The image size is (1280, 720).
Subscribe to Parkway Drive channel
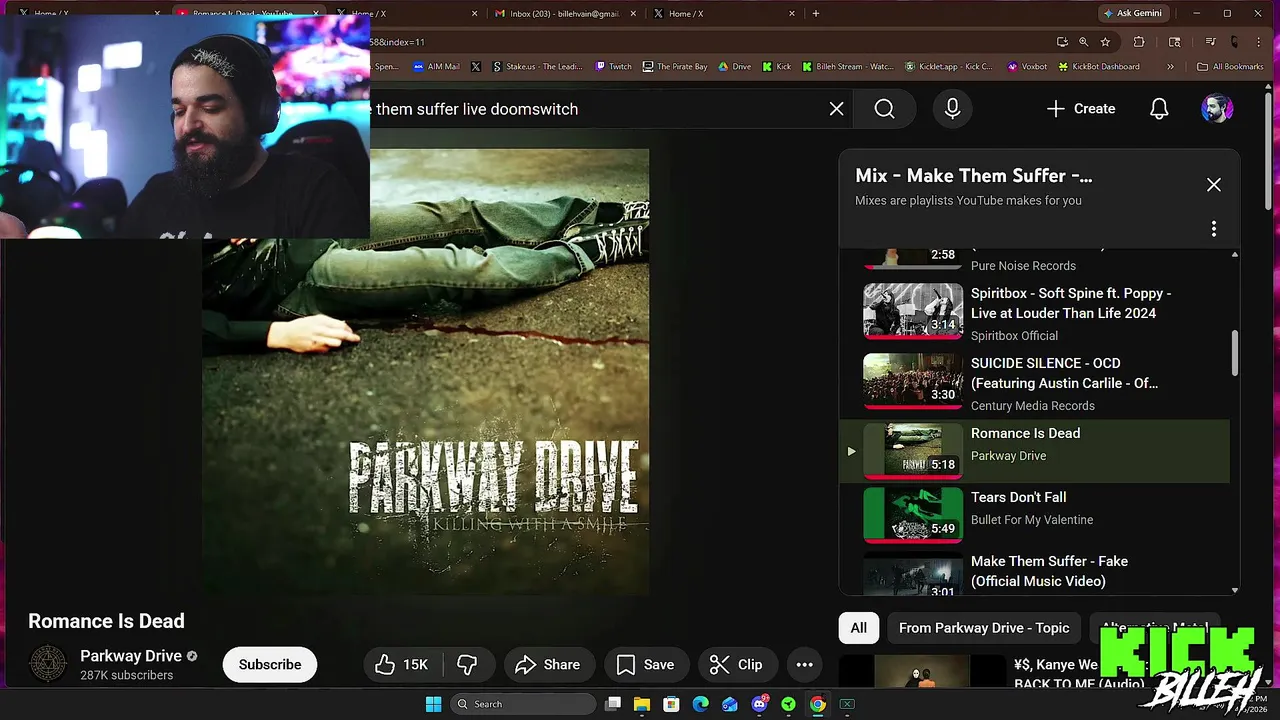click(270, 664)
